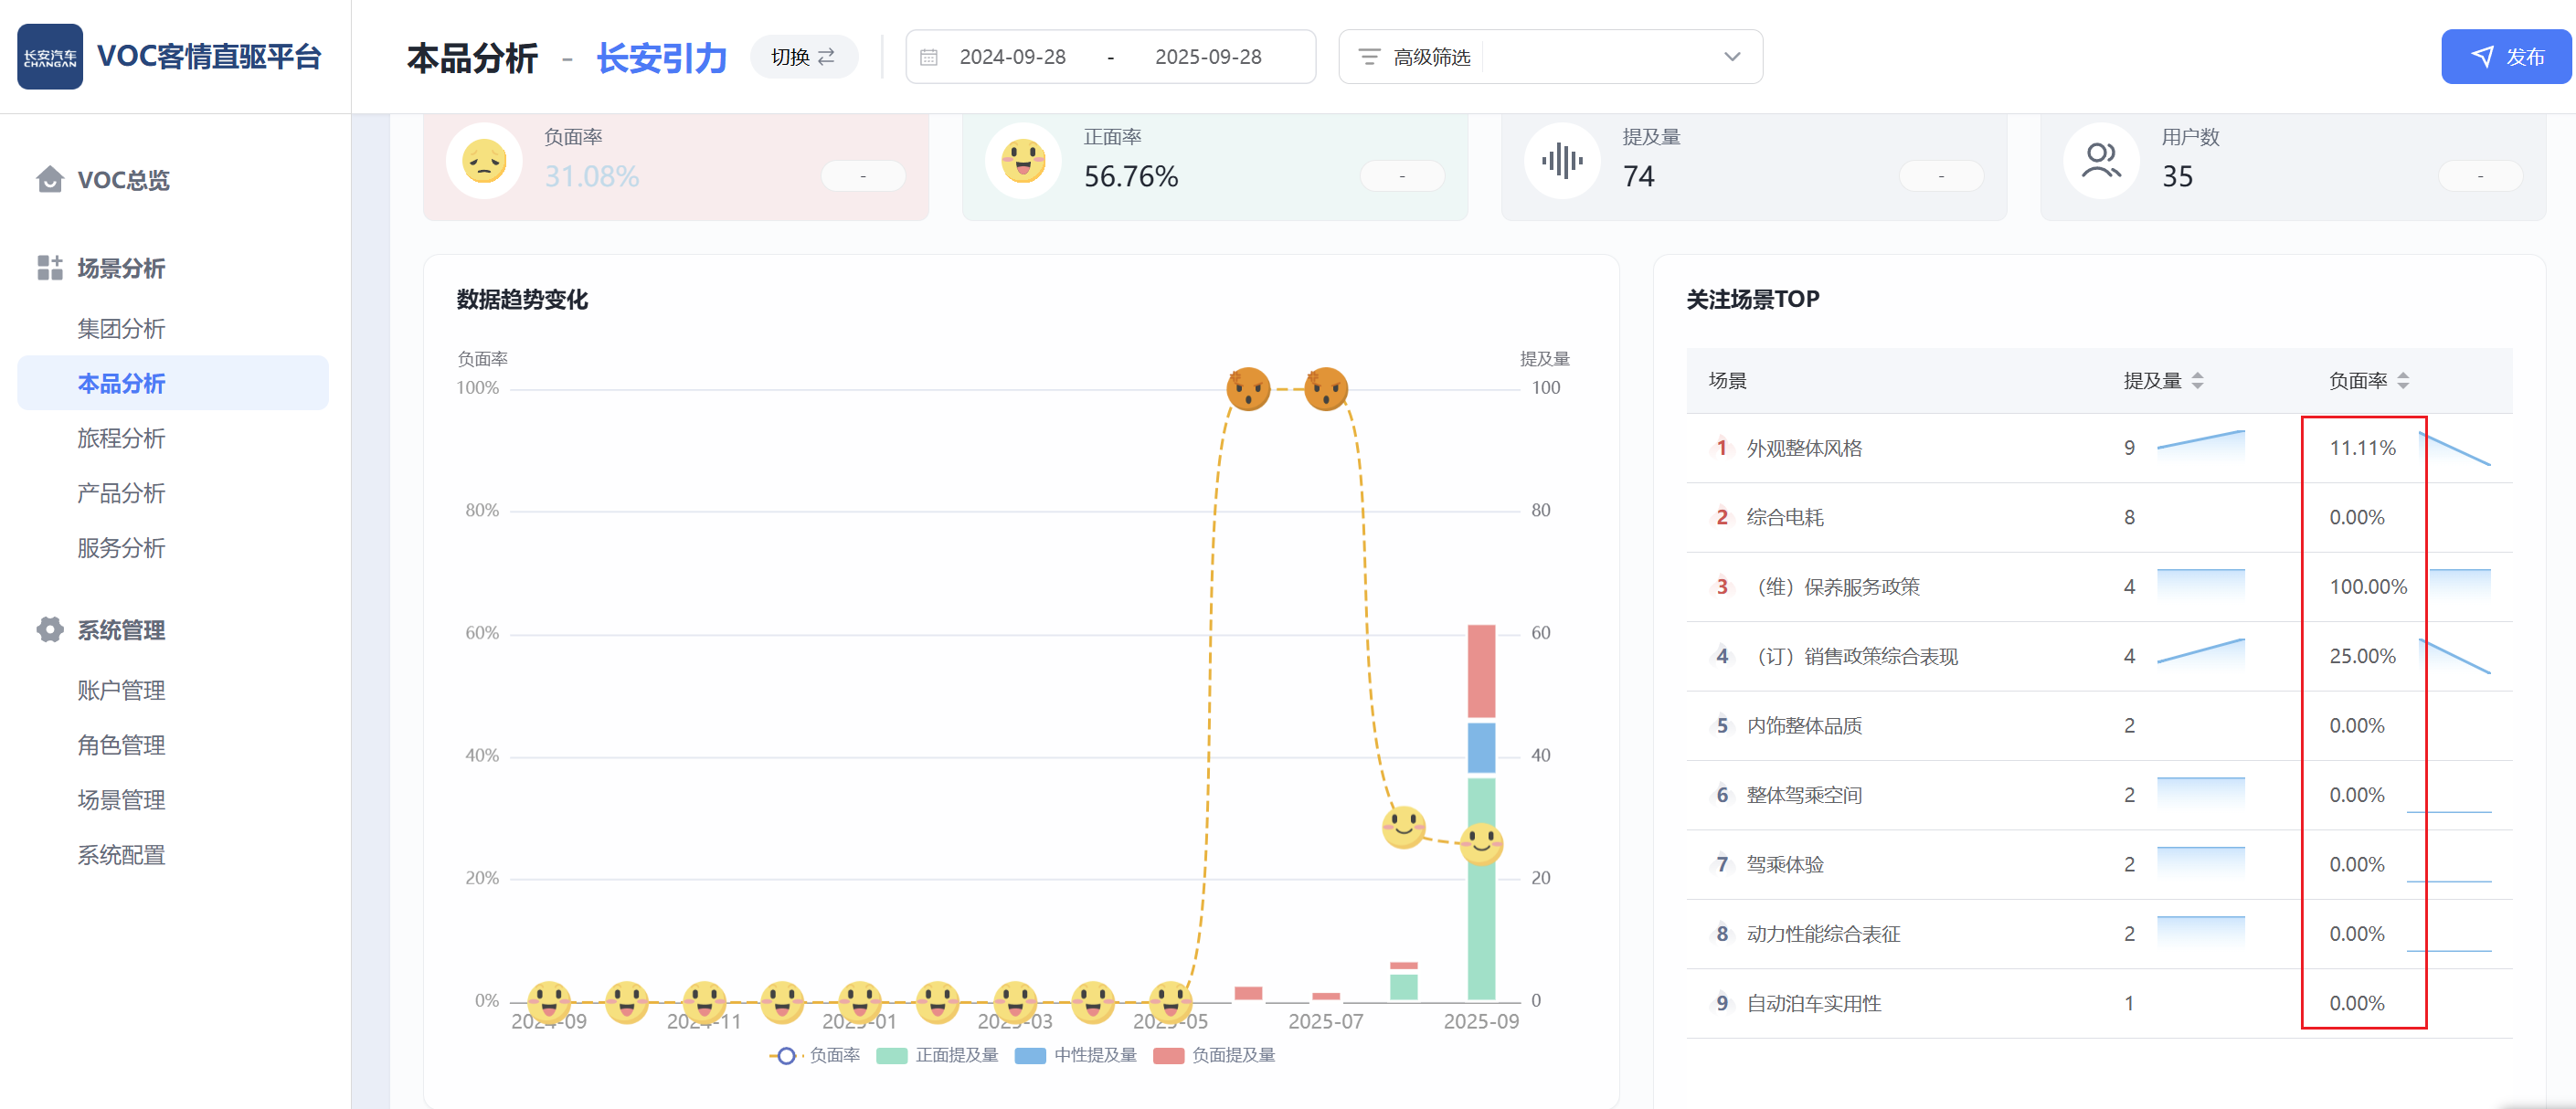
Task: Sort table by 提及量 column
Action: (2197, 381)
